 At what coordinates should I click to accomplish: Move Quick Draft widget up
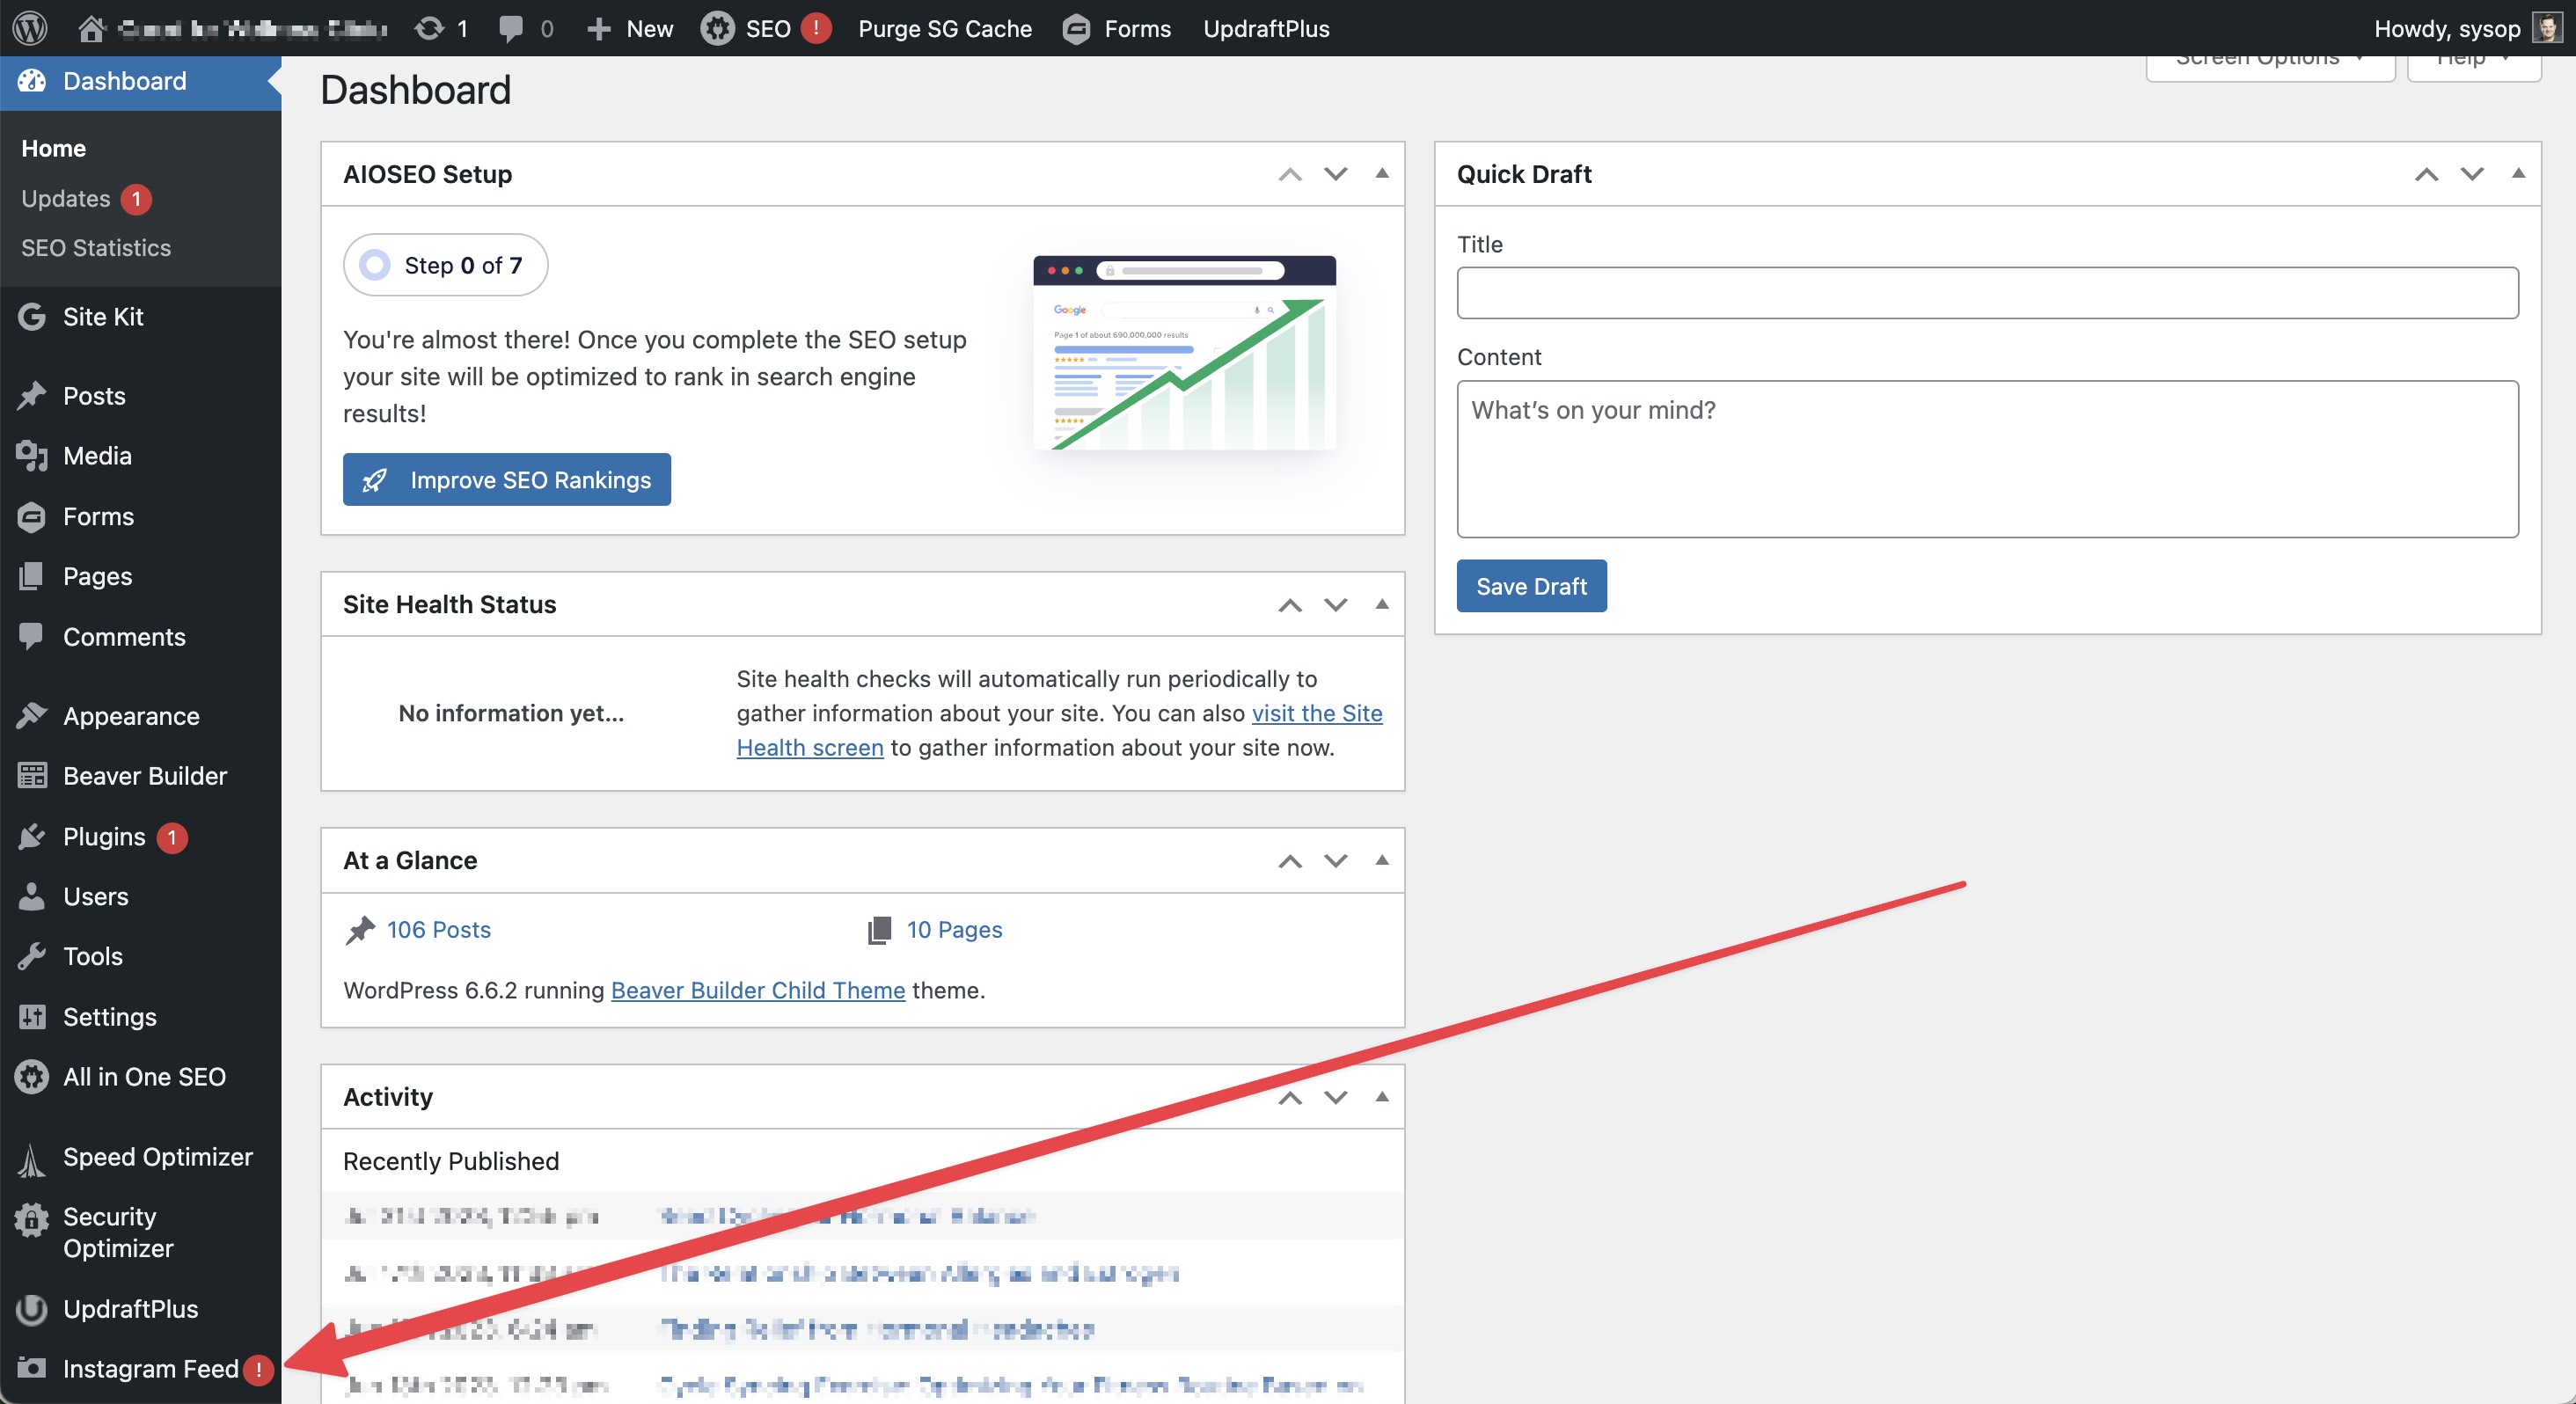(x=2426, y=174)
